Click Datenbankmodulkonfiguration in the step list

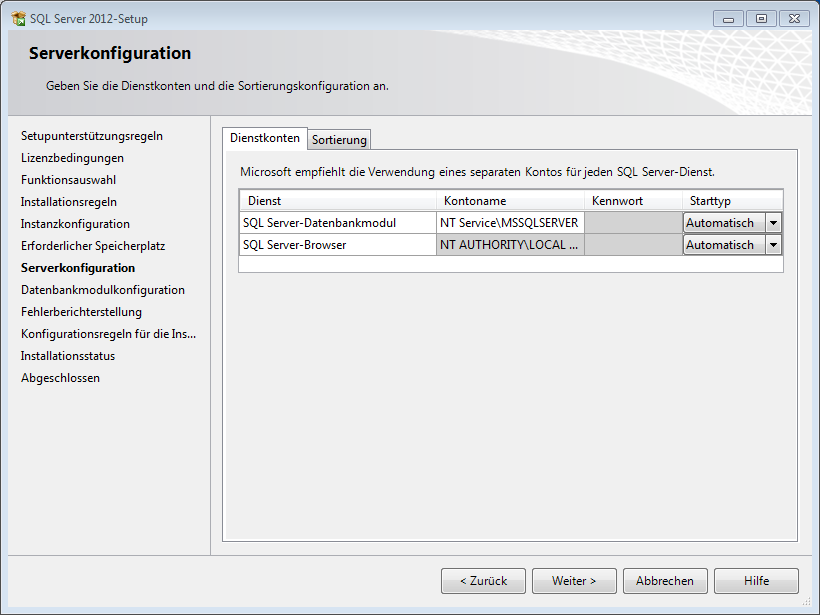102,290
